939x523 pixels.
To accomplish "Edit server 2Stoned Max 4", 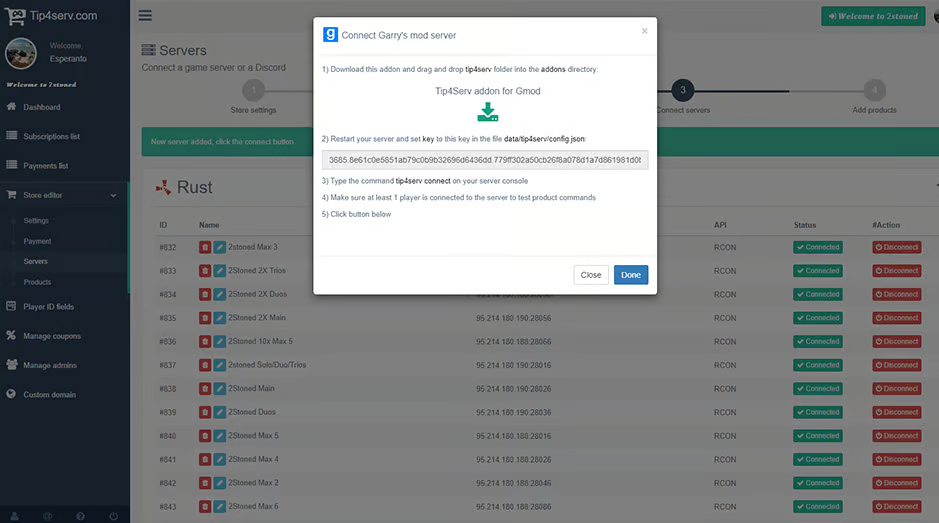I will 220,459.
